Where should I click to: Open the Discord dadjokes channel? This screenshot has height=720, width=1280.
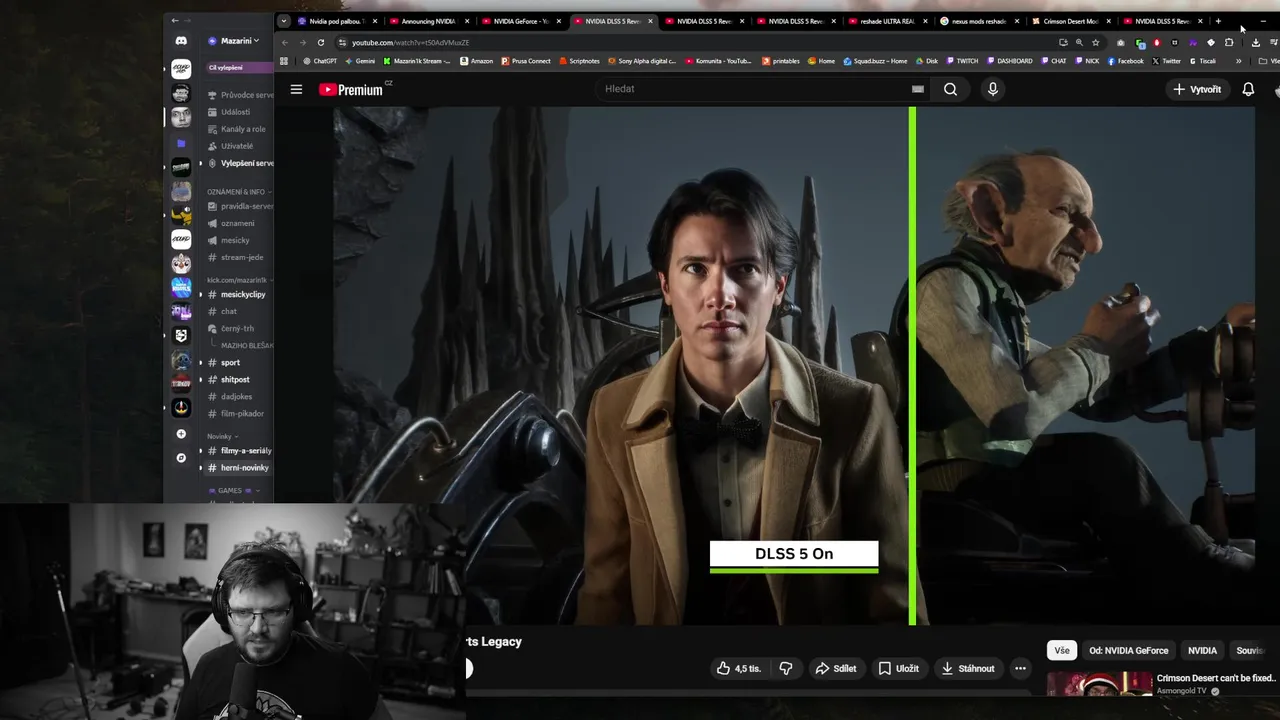point(238,397)
